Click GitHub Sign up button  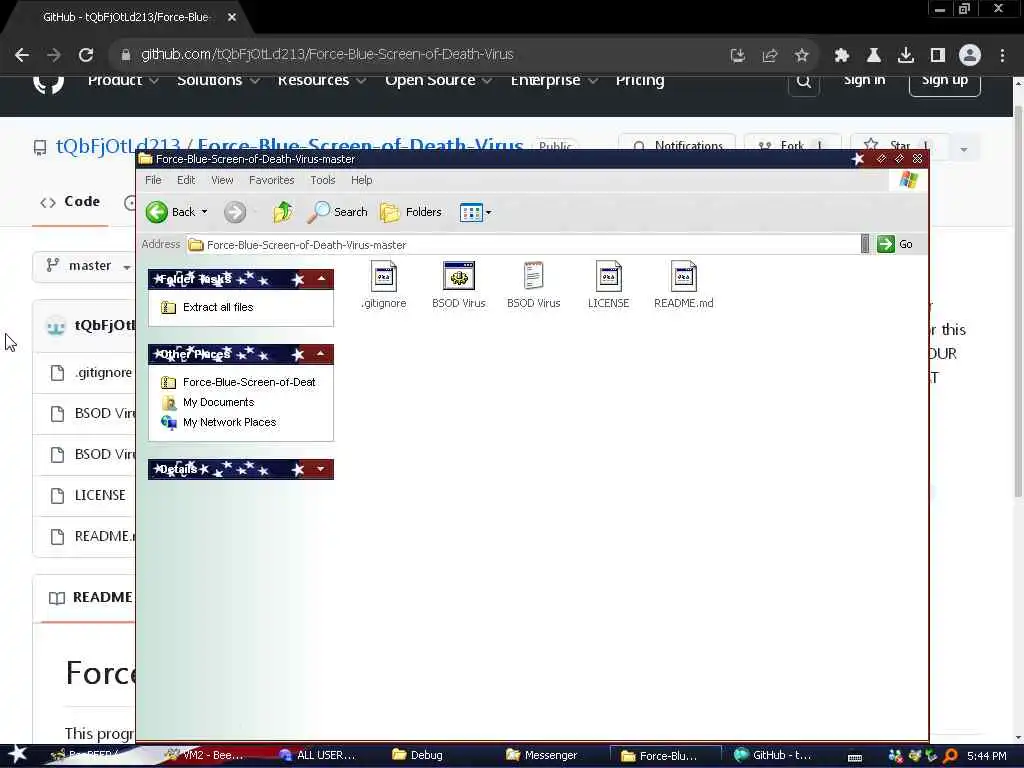click(944, 81)
